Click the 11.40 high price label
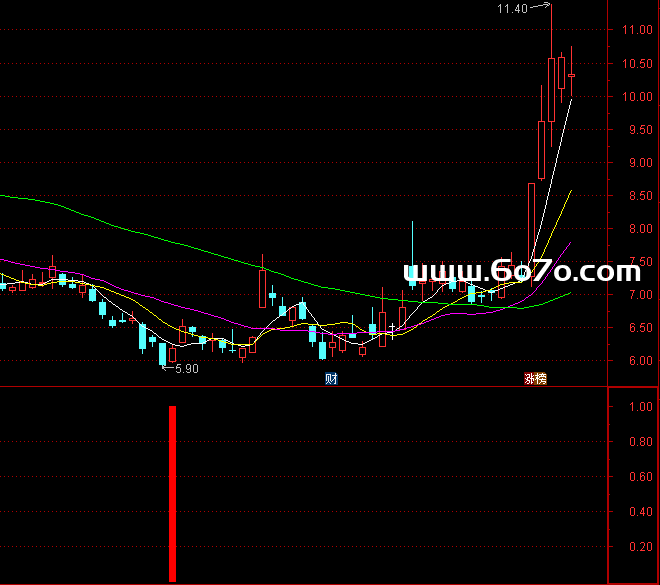Viewport: 660px width, 585px height. pyautogui.click(x=512, y=9)
